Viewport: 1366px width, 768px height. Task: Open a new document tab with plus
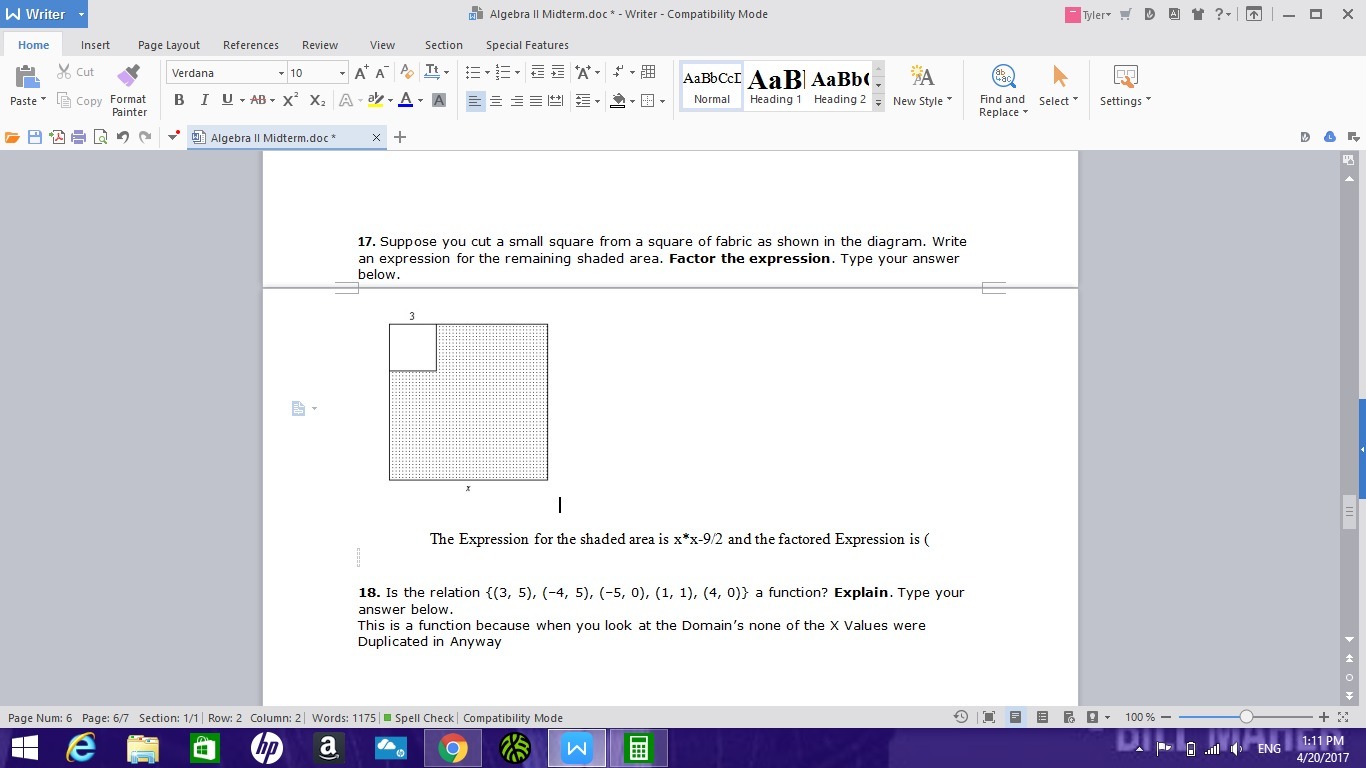tap(400, 137)
